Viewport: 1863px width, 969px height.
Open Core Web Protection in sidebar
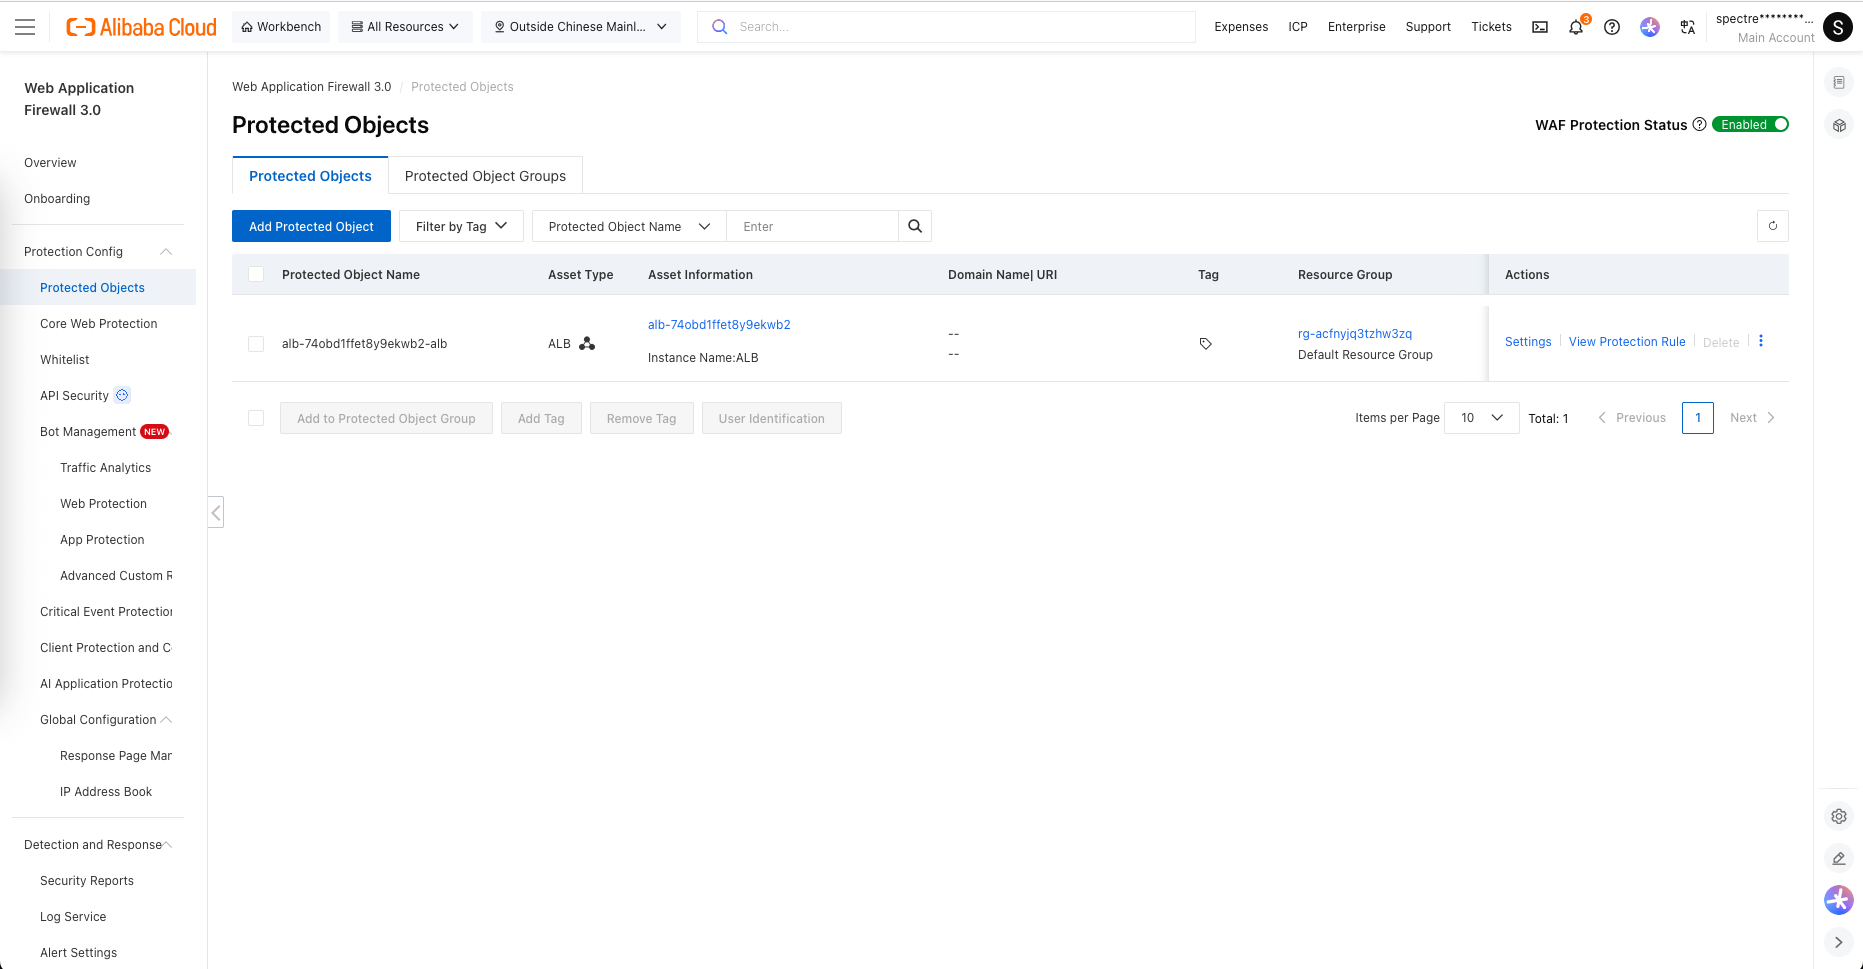(99, 323)
